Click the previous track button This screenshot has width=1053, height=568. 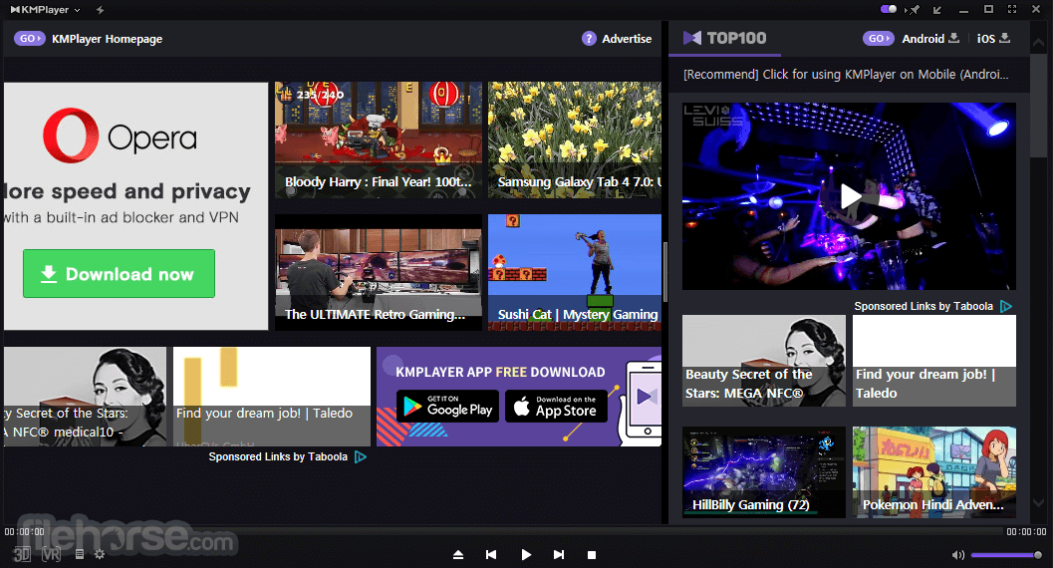point(491,555)
